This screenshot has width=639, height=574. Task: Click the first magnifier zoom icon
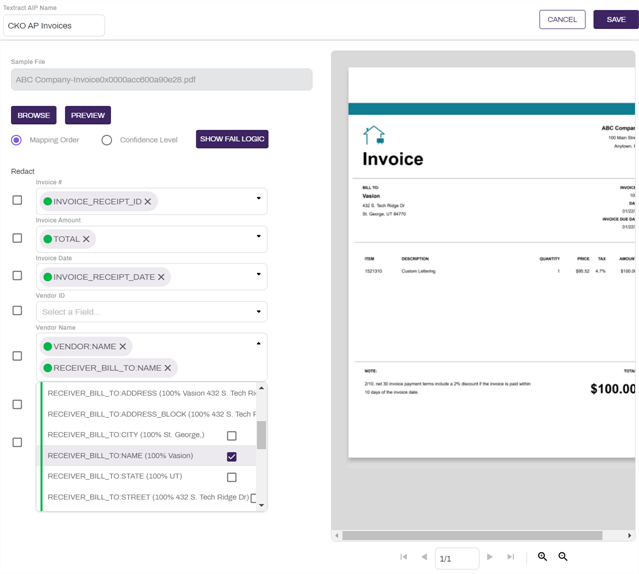pos(542,556)
